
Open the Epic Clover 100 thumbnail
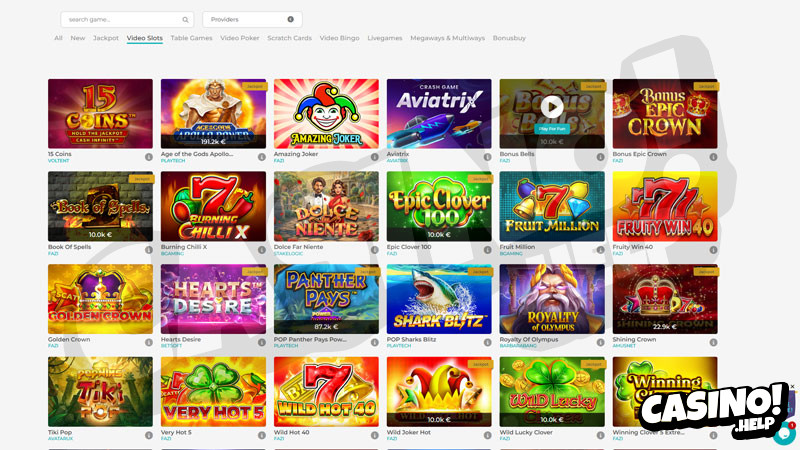[439, 206]
